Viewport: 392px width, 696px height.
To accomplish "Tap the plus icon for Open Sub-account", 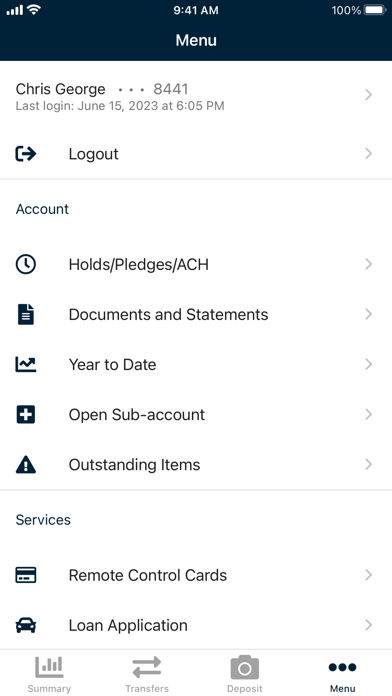I will pos(26,415).
